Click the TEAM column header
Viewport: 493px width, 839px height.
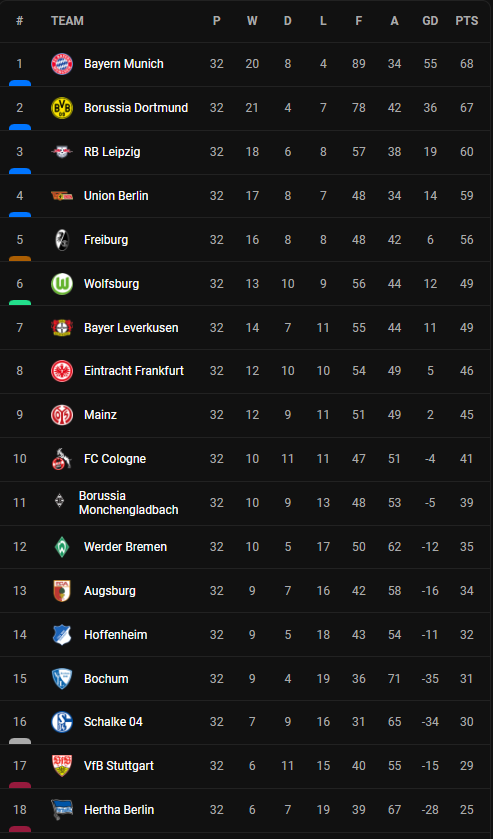pos(67,21)
